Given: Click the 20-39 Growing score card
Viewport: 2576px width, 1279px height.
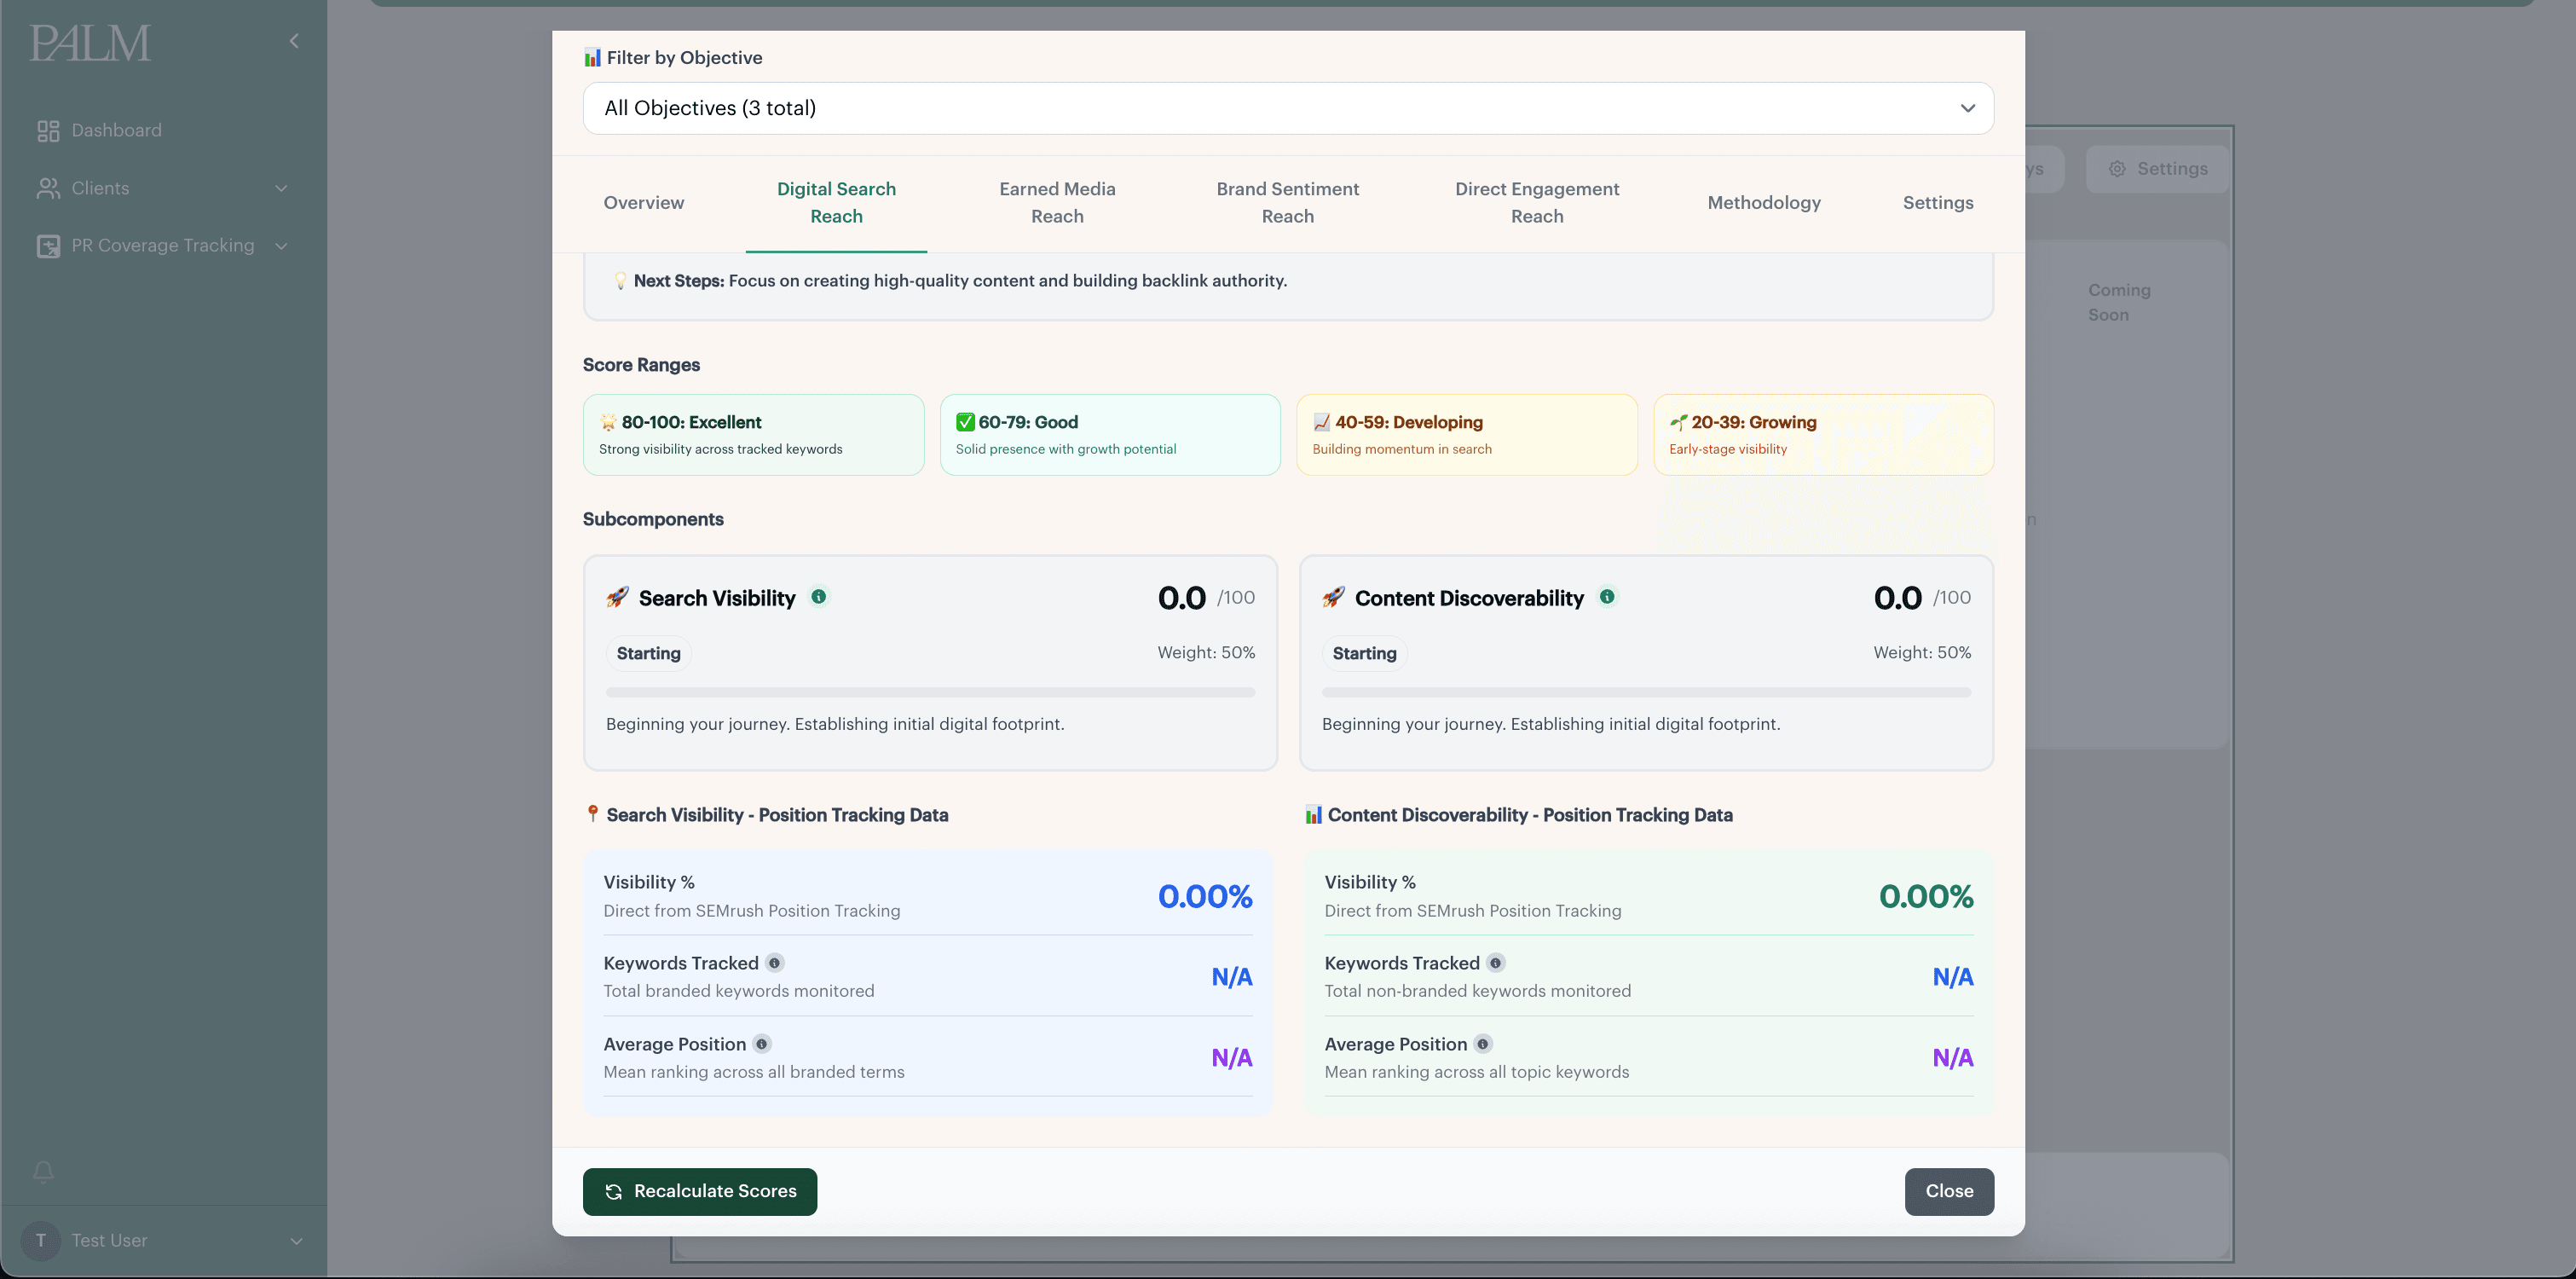Looking at the screenshot, I should click(x=1824, y=435).
